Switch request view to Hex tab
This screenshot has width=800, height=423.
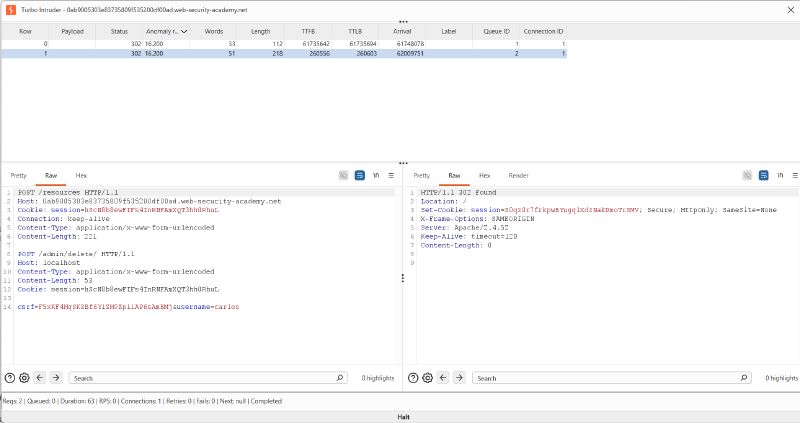point(81,176)
